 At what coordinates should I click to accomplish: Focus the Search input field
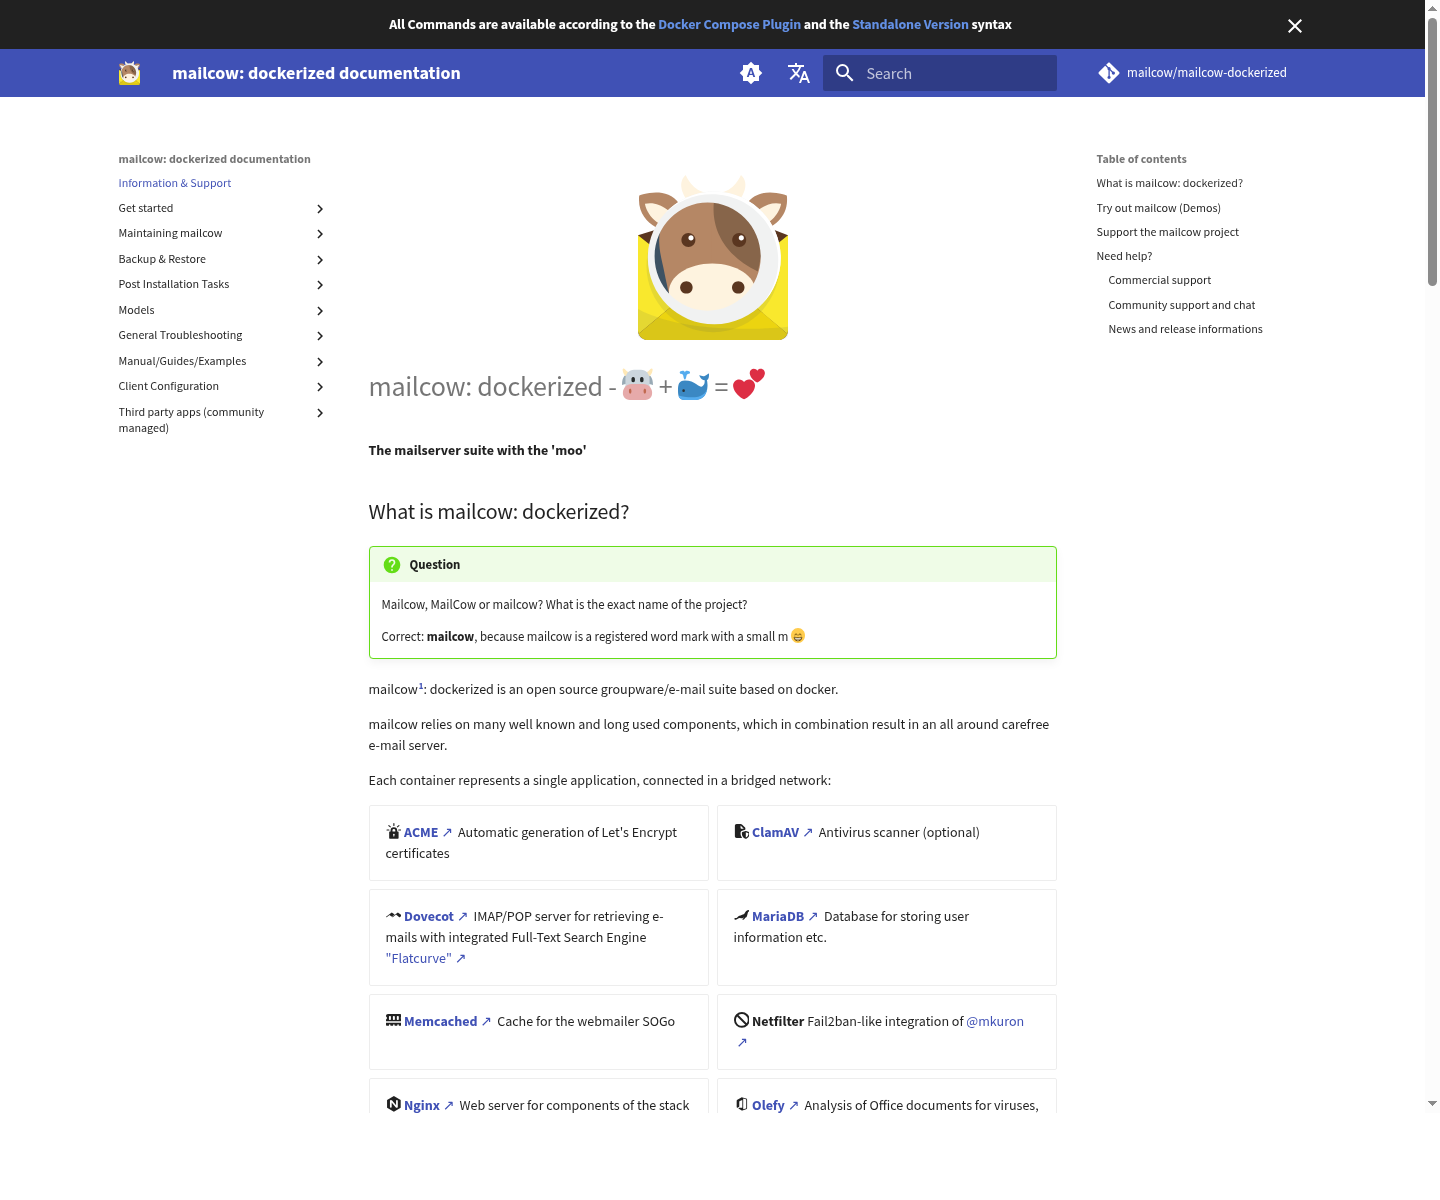[940, 73]
